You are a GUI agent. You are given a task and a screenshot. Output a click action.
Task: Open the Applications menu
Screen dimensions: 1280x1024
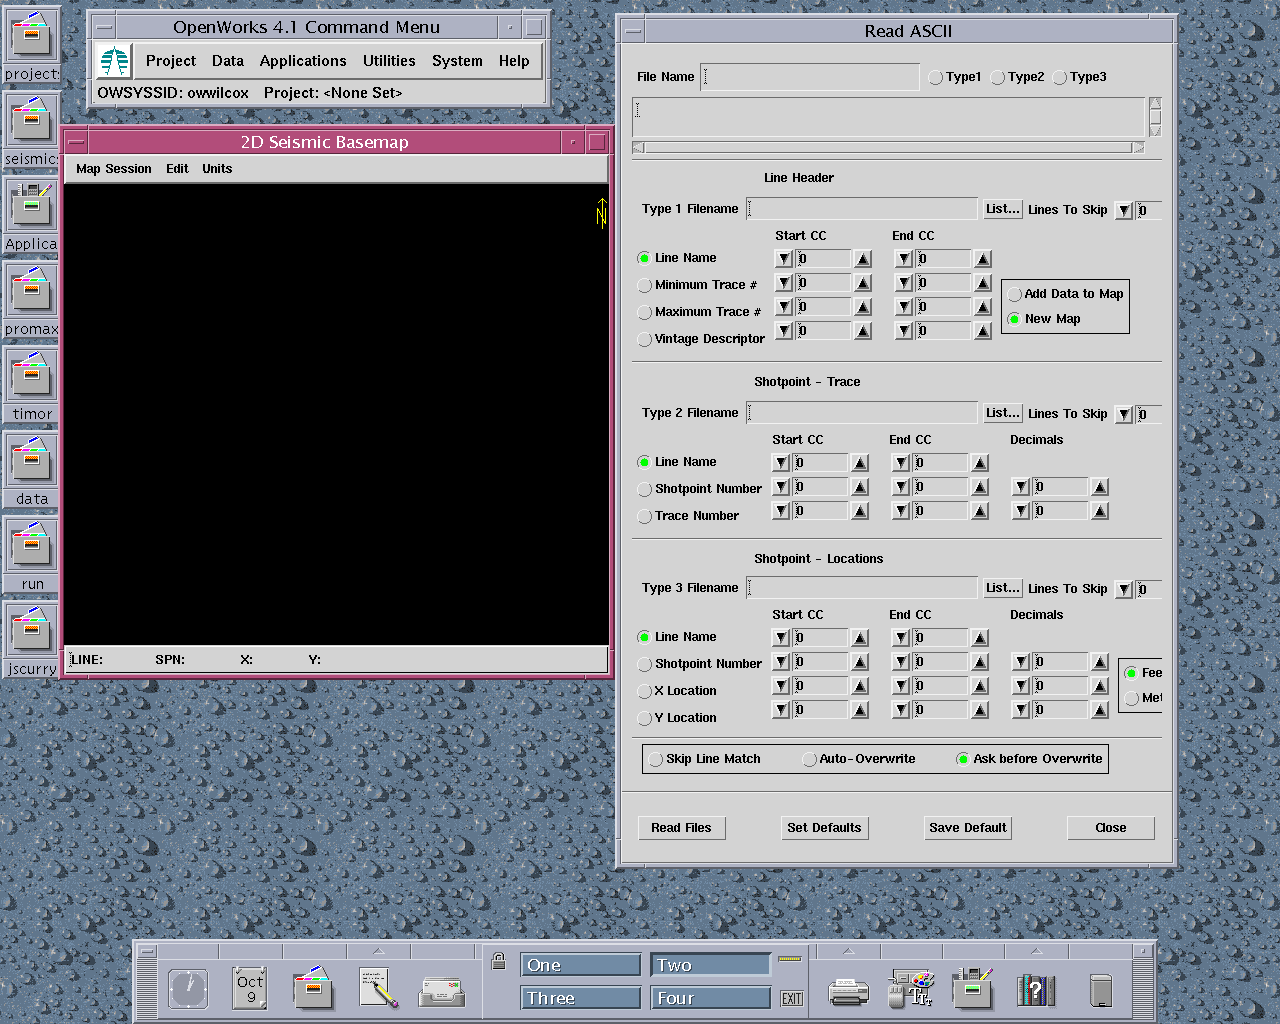pyautogui.click(x=303, y=61)
